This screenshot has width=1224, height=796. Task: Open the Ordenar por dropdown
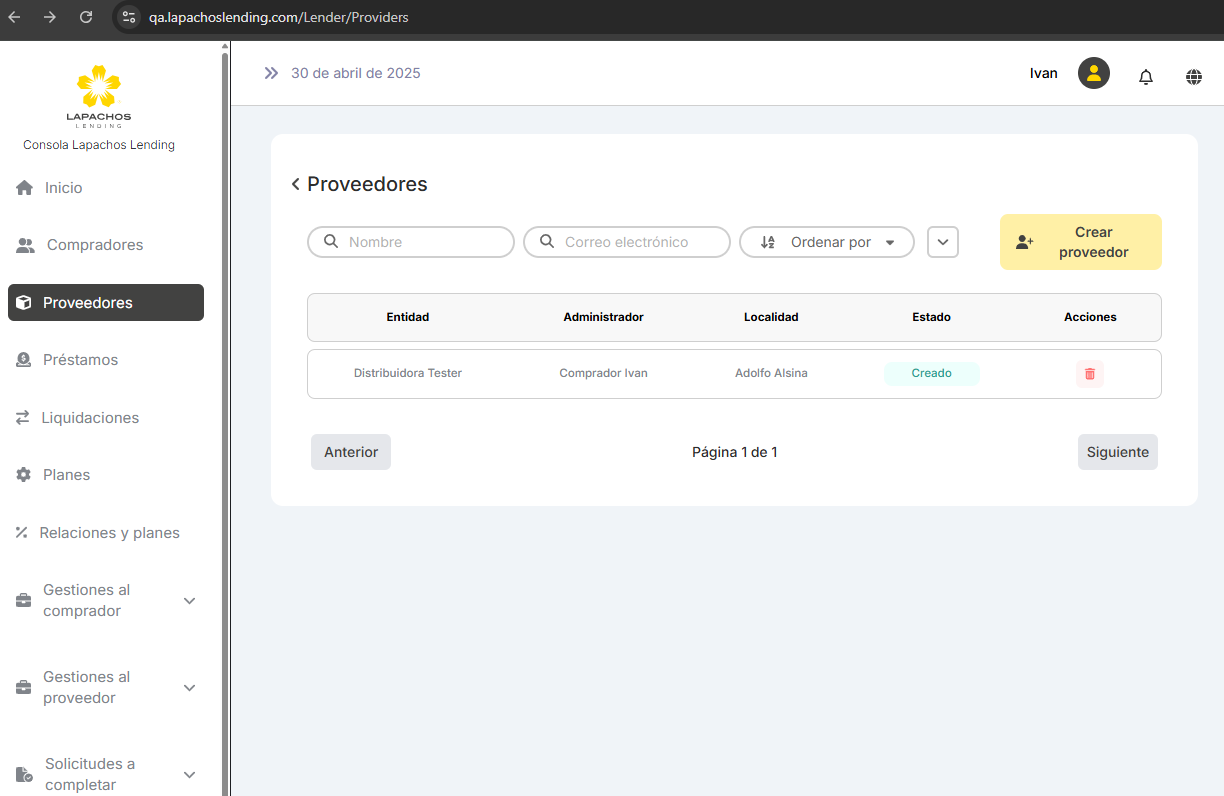(x=826, y=242)
